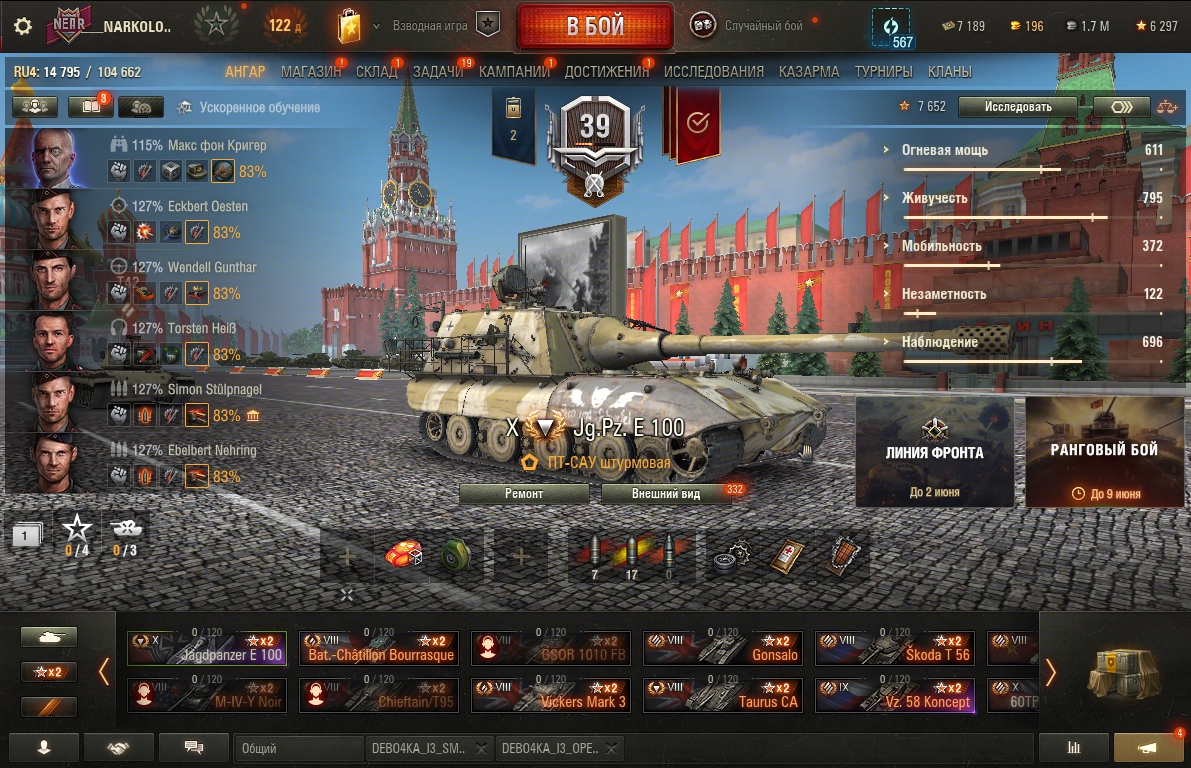Select the first aid kit consumable slot
The height and width of the screenshot is (768, 1191).
click(x=787, y=556)
